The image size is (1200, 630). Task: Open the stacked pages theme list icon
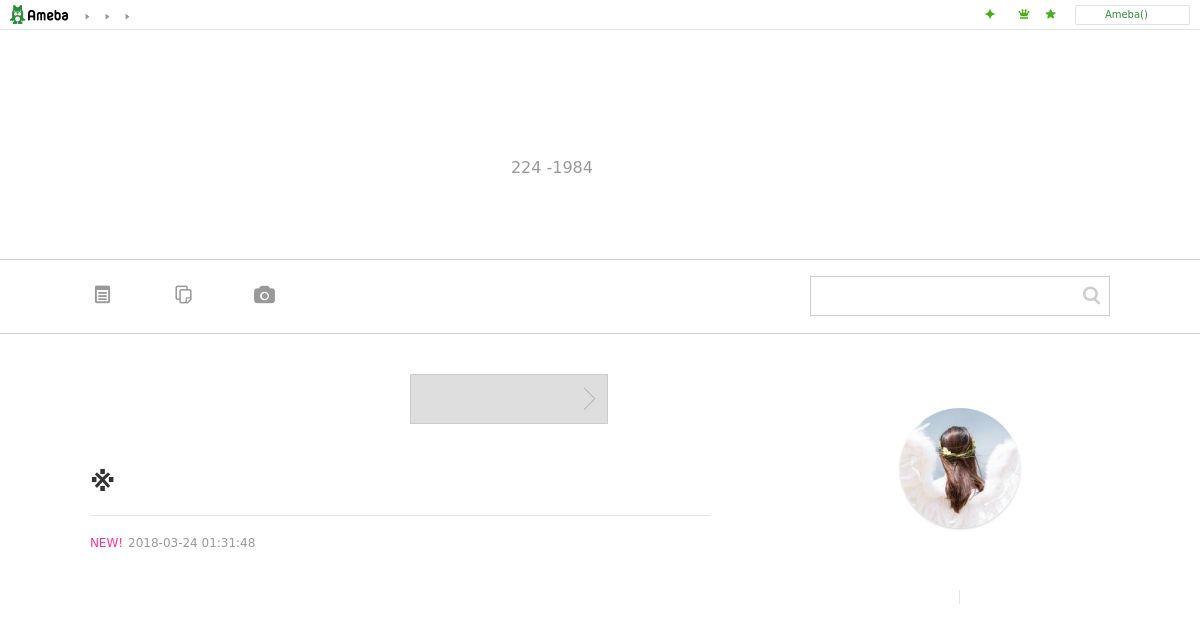point(183,294)
